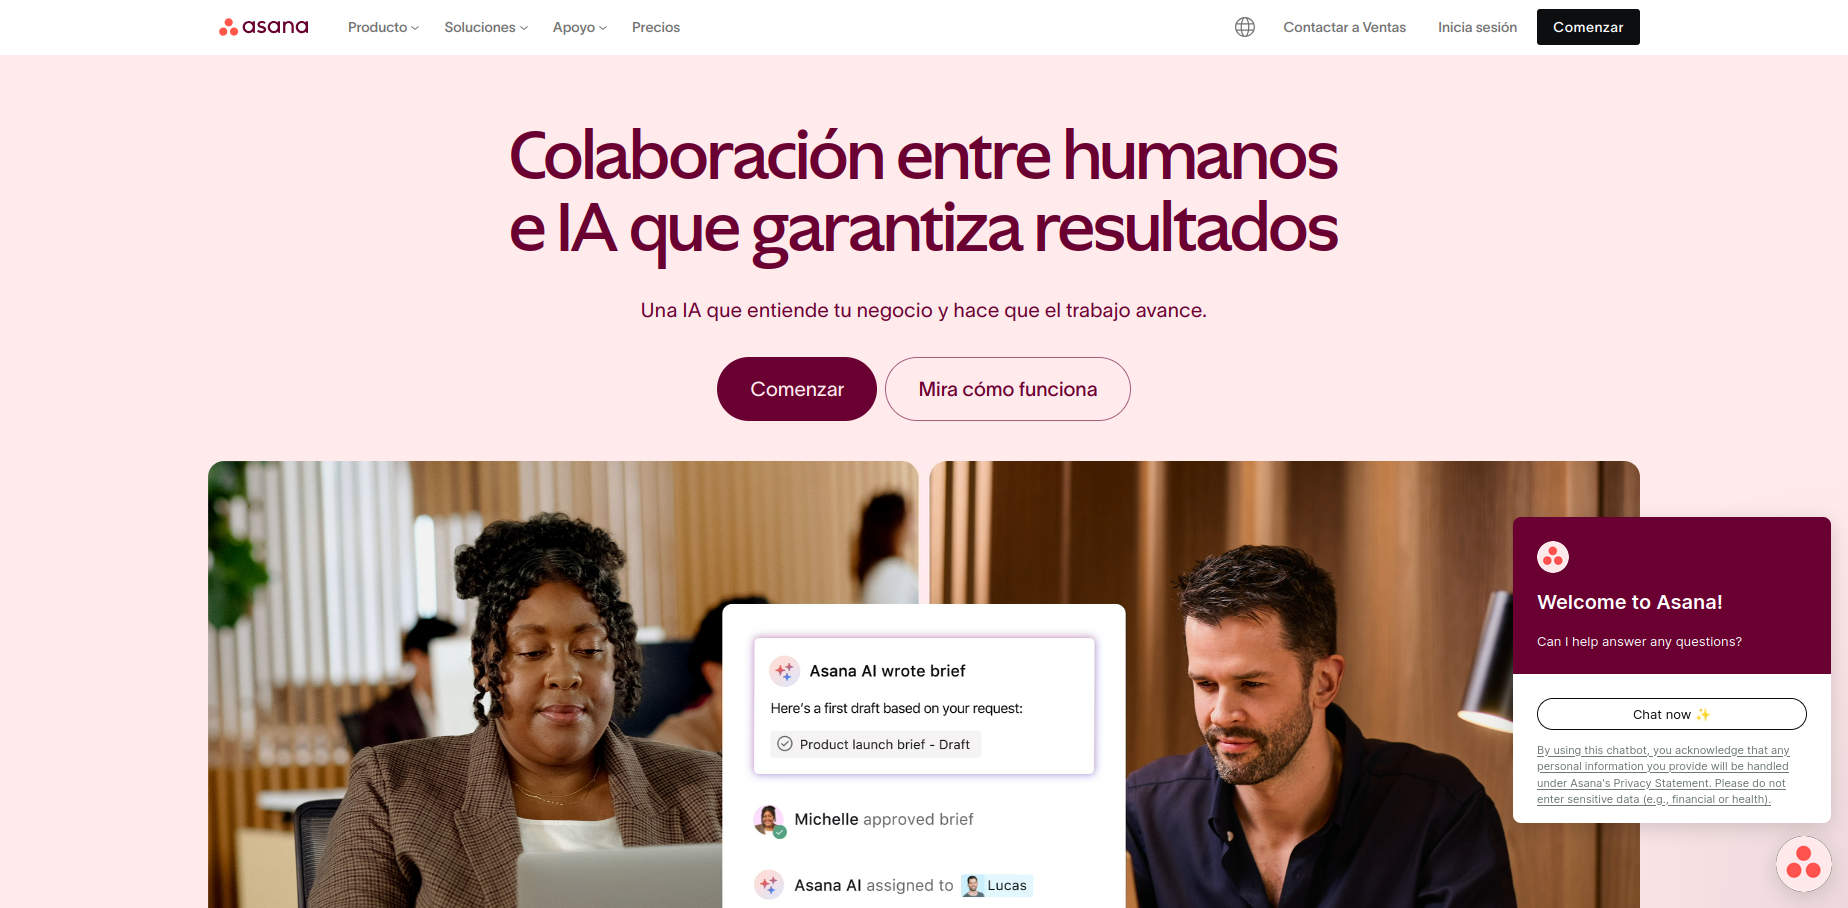This screenshot has width=1848, height=908.
Task: Click the Asana AI icon next to 'assigned to'
Action: 769,885
